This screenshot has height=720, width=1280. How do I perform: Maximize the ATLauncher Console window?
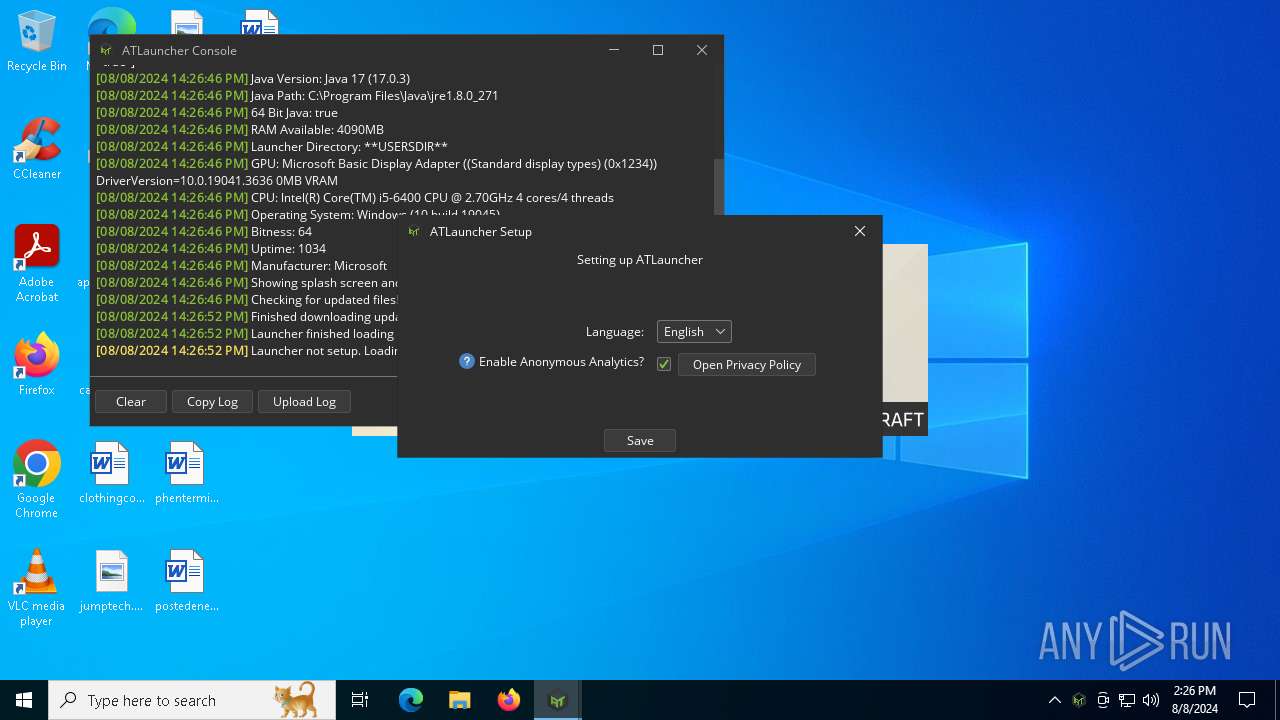pyautogui.click(x=658, y=50)
